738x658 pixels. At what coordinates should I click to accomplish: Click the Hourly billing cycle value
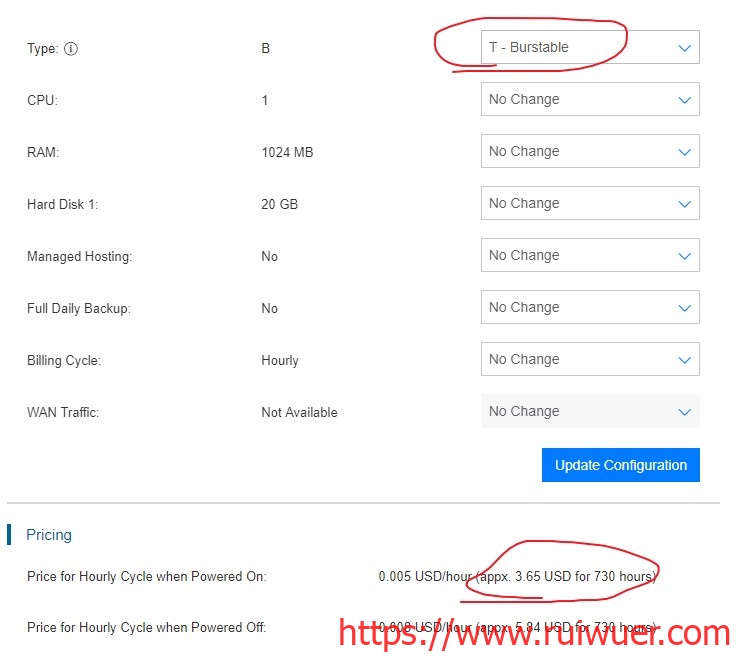[279, 360]
